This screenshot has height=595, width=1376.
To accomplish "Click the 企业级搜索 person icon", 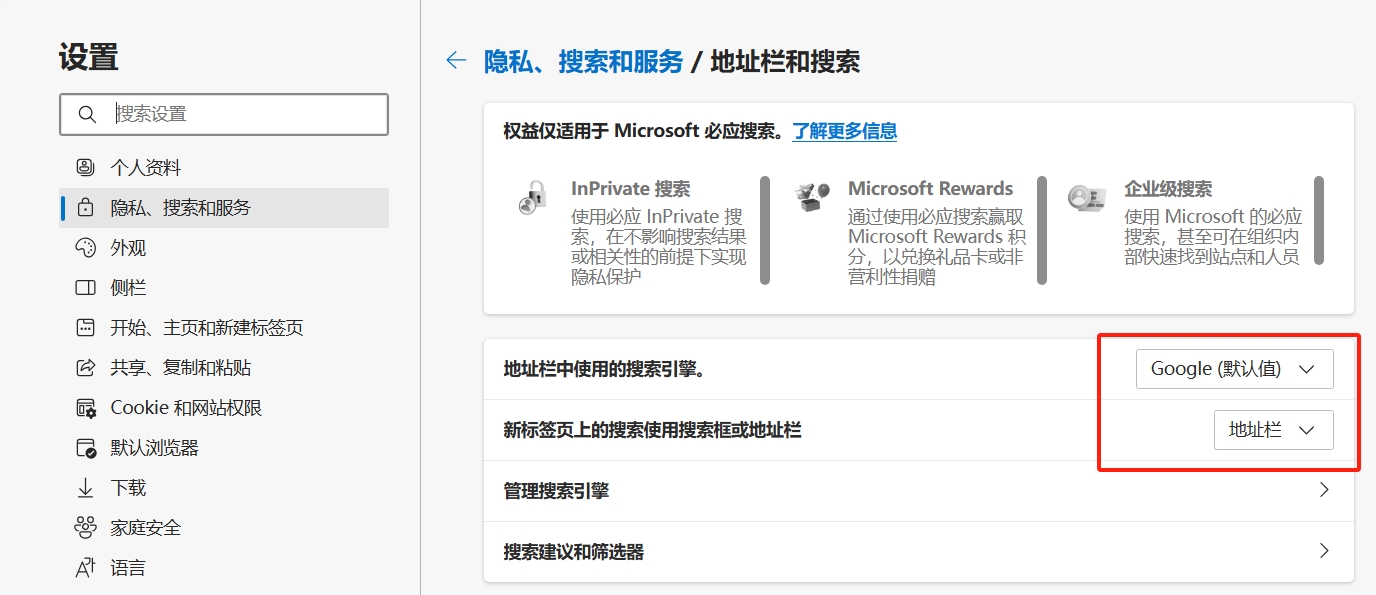I will 1086,197.
